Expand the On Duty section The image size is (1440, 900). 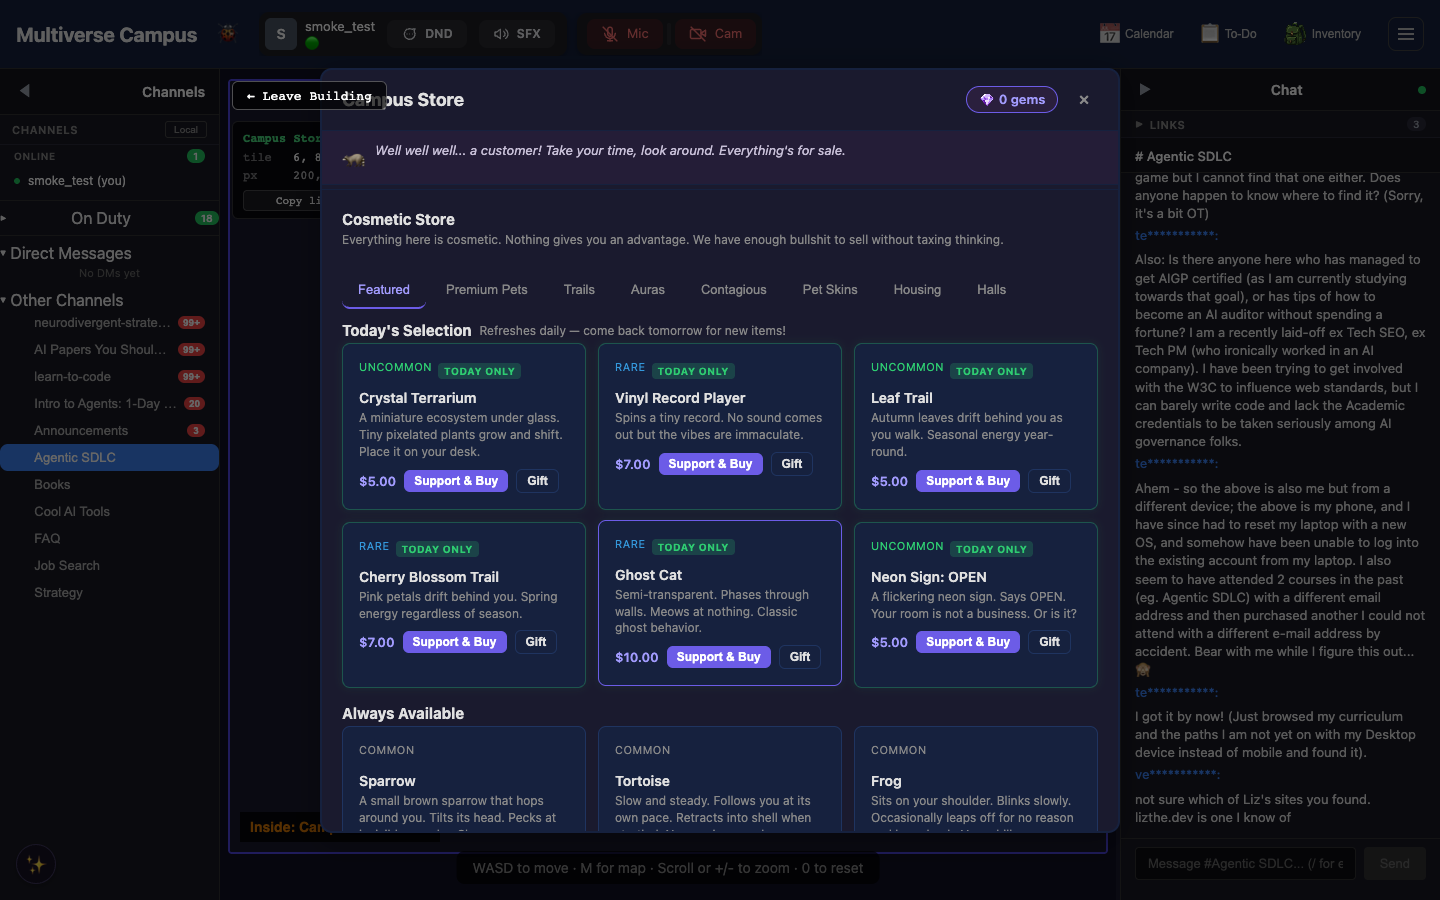coord(110,218)
